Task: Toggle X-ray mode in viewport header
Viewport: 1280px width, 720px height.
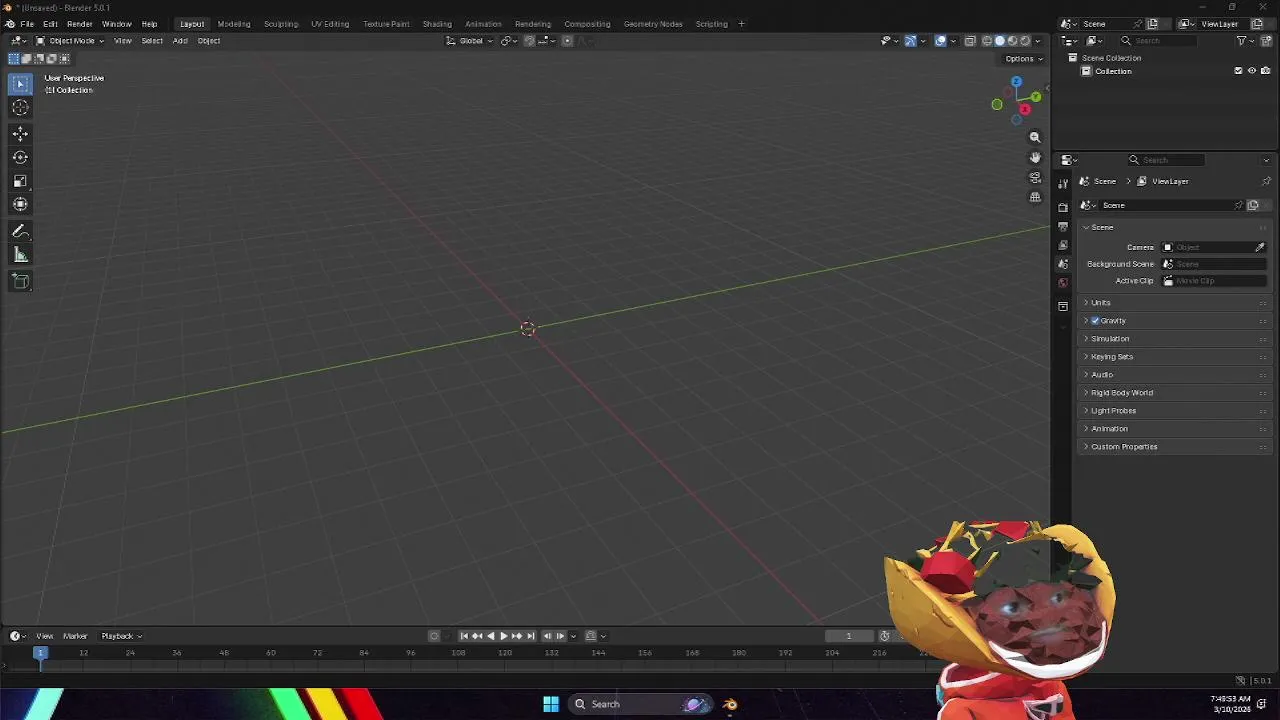Action: point(970,41)
